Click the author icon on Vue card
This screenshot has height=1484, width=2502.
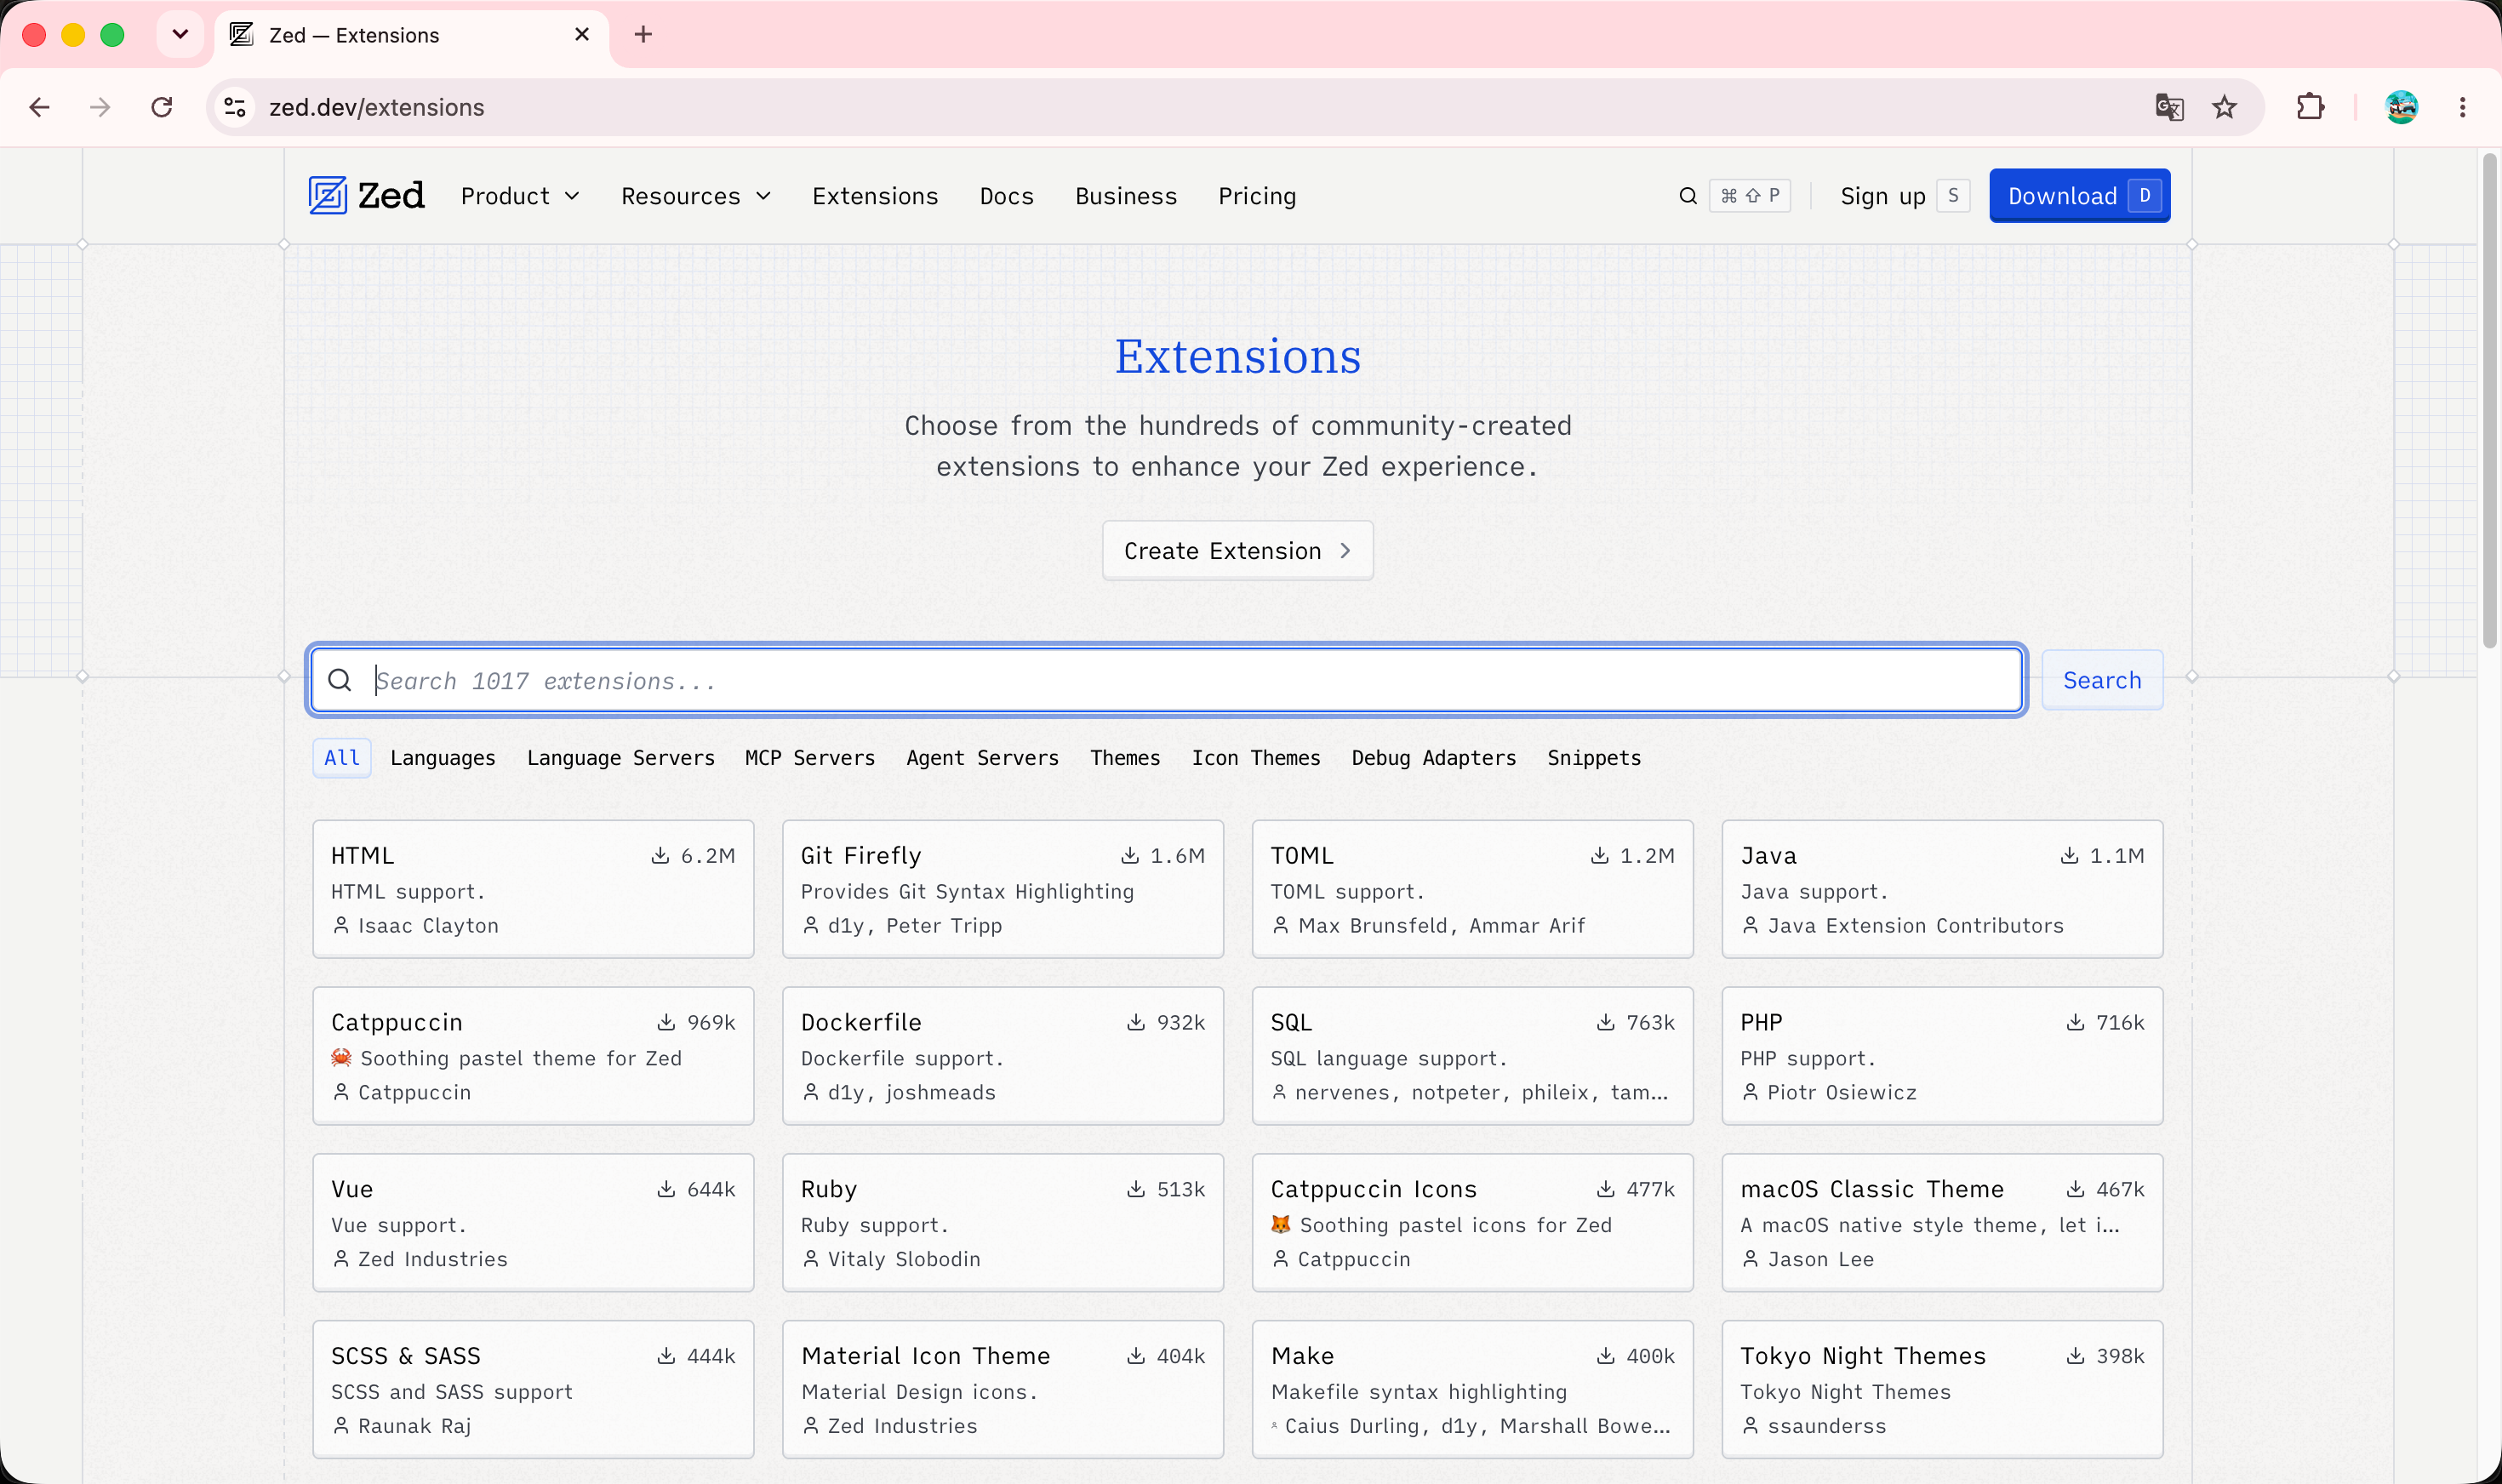click(x=341, y=1259)
